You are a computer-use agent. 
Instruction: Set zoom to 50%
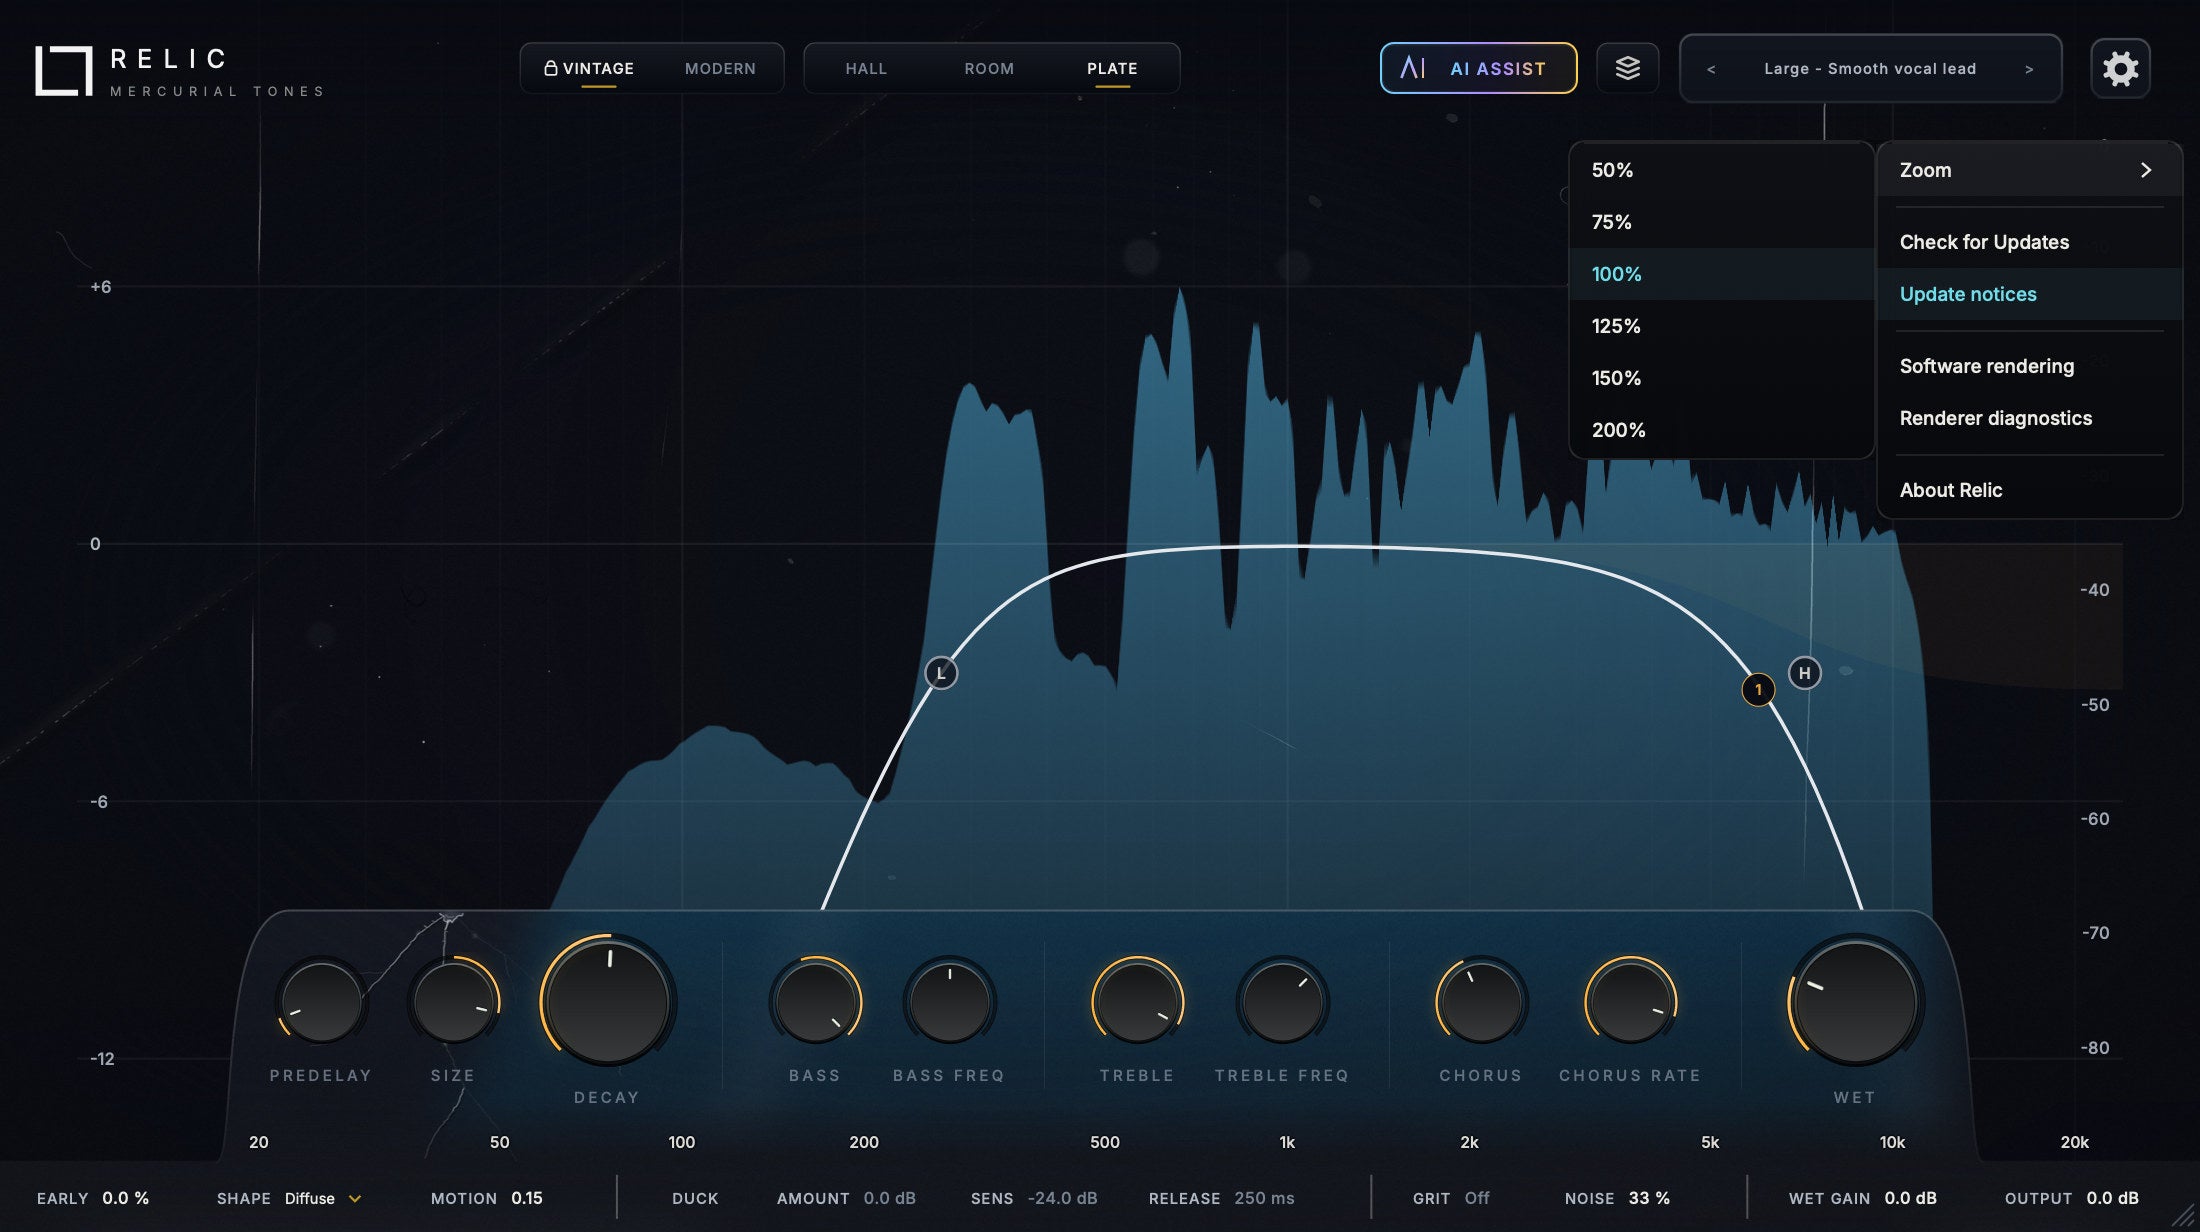(1721, 170)
